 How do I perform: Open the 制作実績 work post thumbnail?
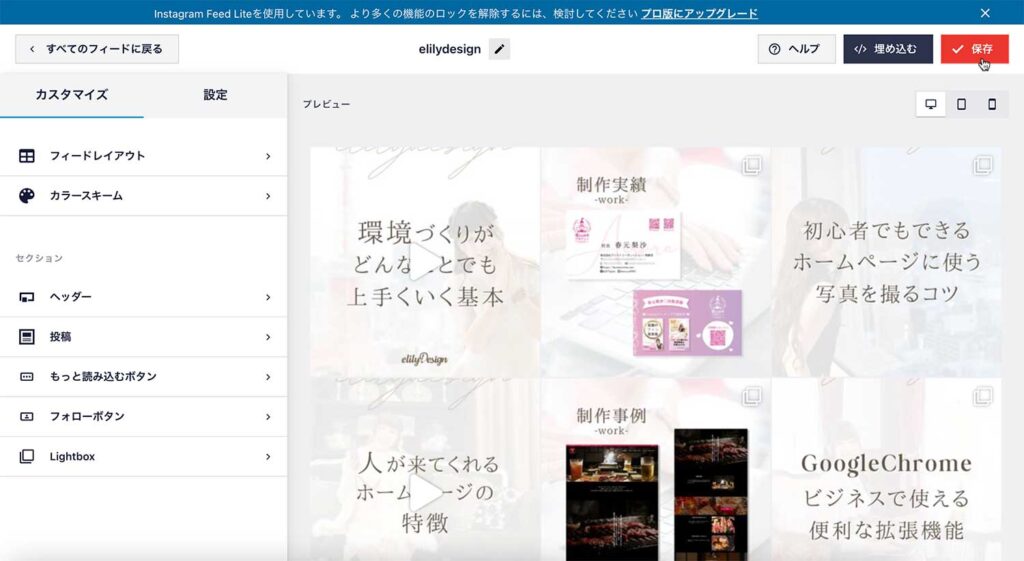655,262
